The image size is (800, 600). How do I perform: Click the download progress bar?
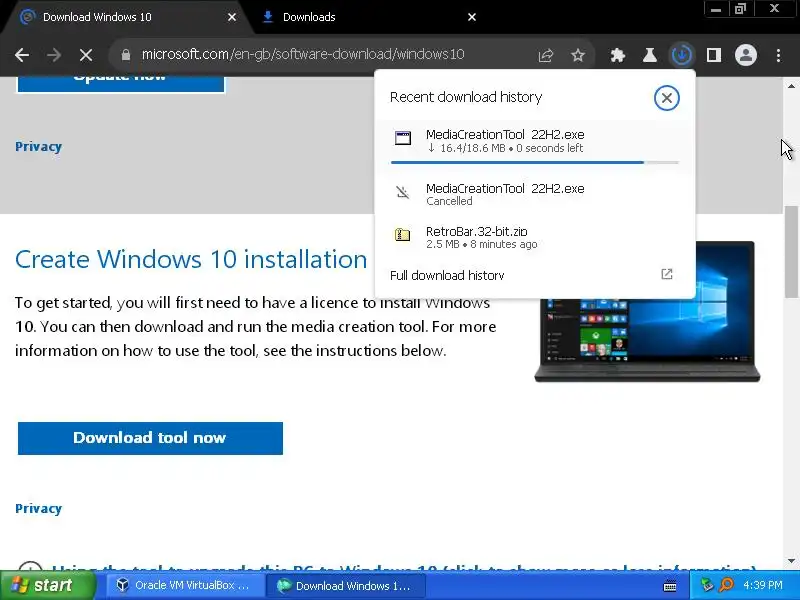[x=535, y=162]
